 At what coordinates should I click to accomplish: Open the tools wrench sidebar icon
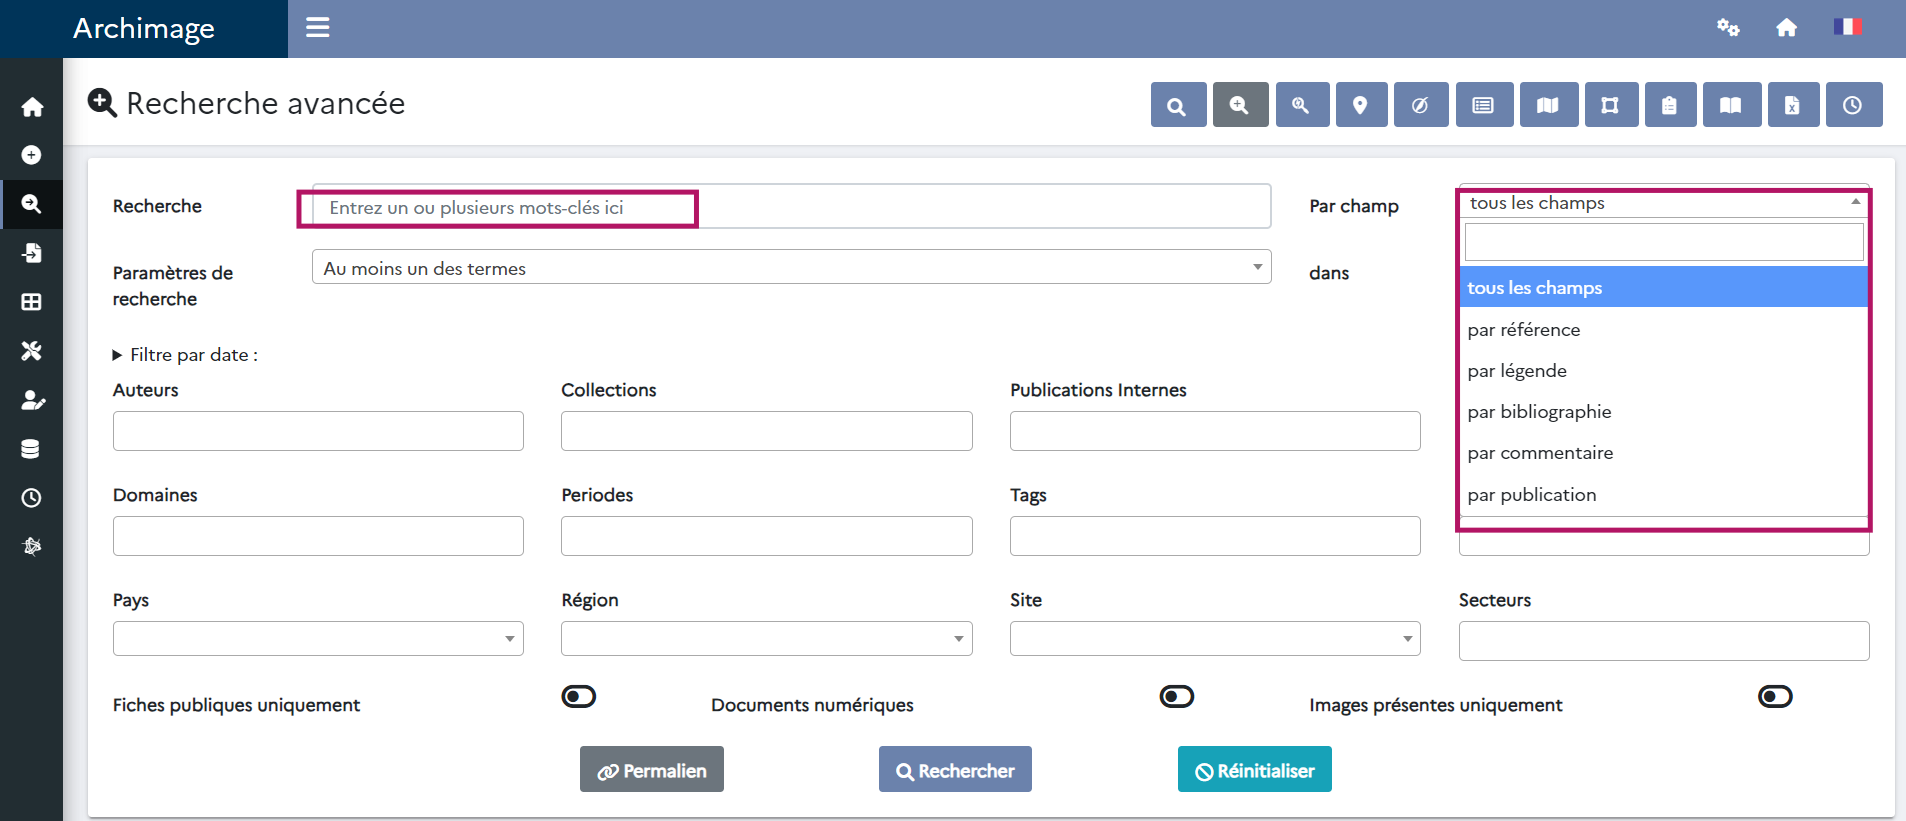(32, 351)
